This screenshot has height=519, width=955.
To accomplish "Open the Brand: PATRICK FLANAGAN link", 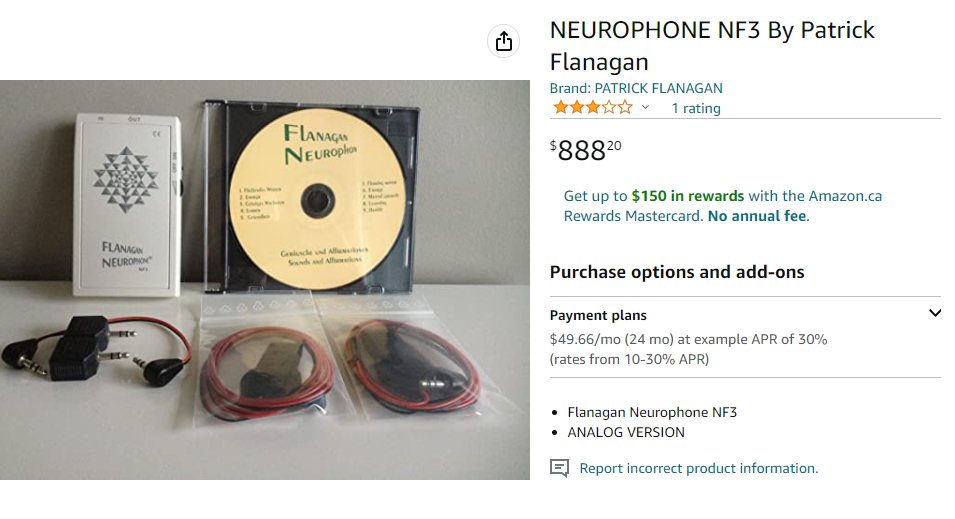I will tap(636, 88).
